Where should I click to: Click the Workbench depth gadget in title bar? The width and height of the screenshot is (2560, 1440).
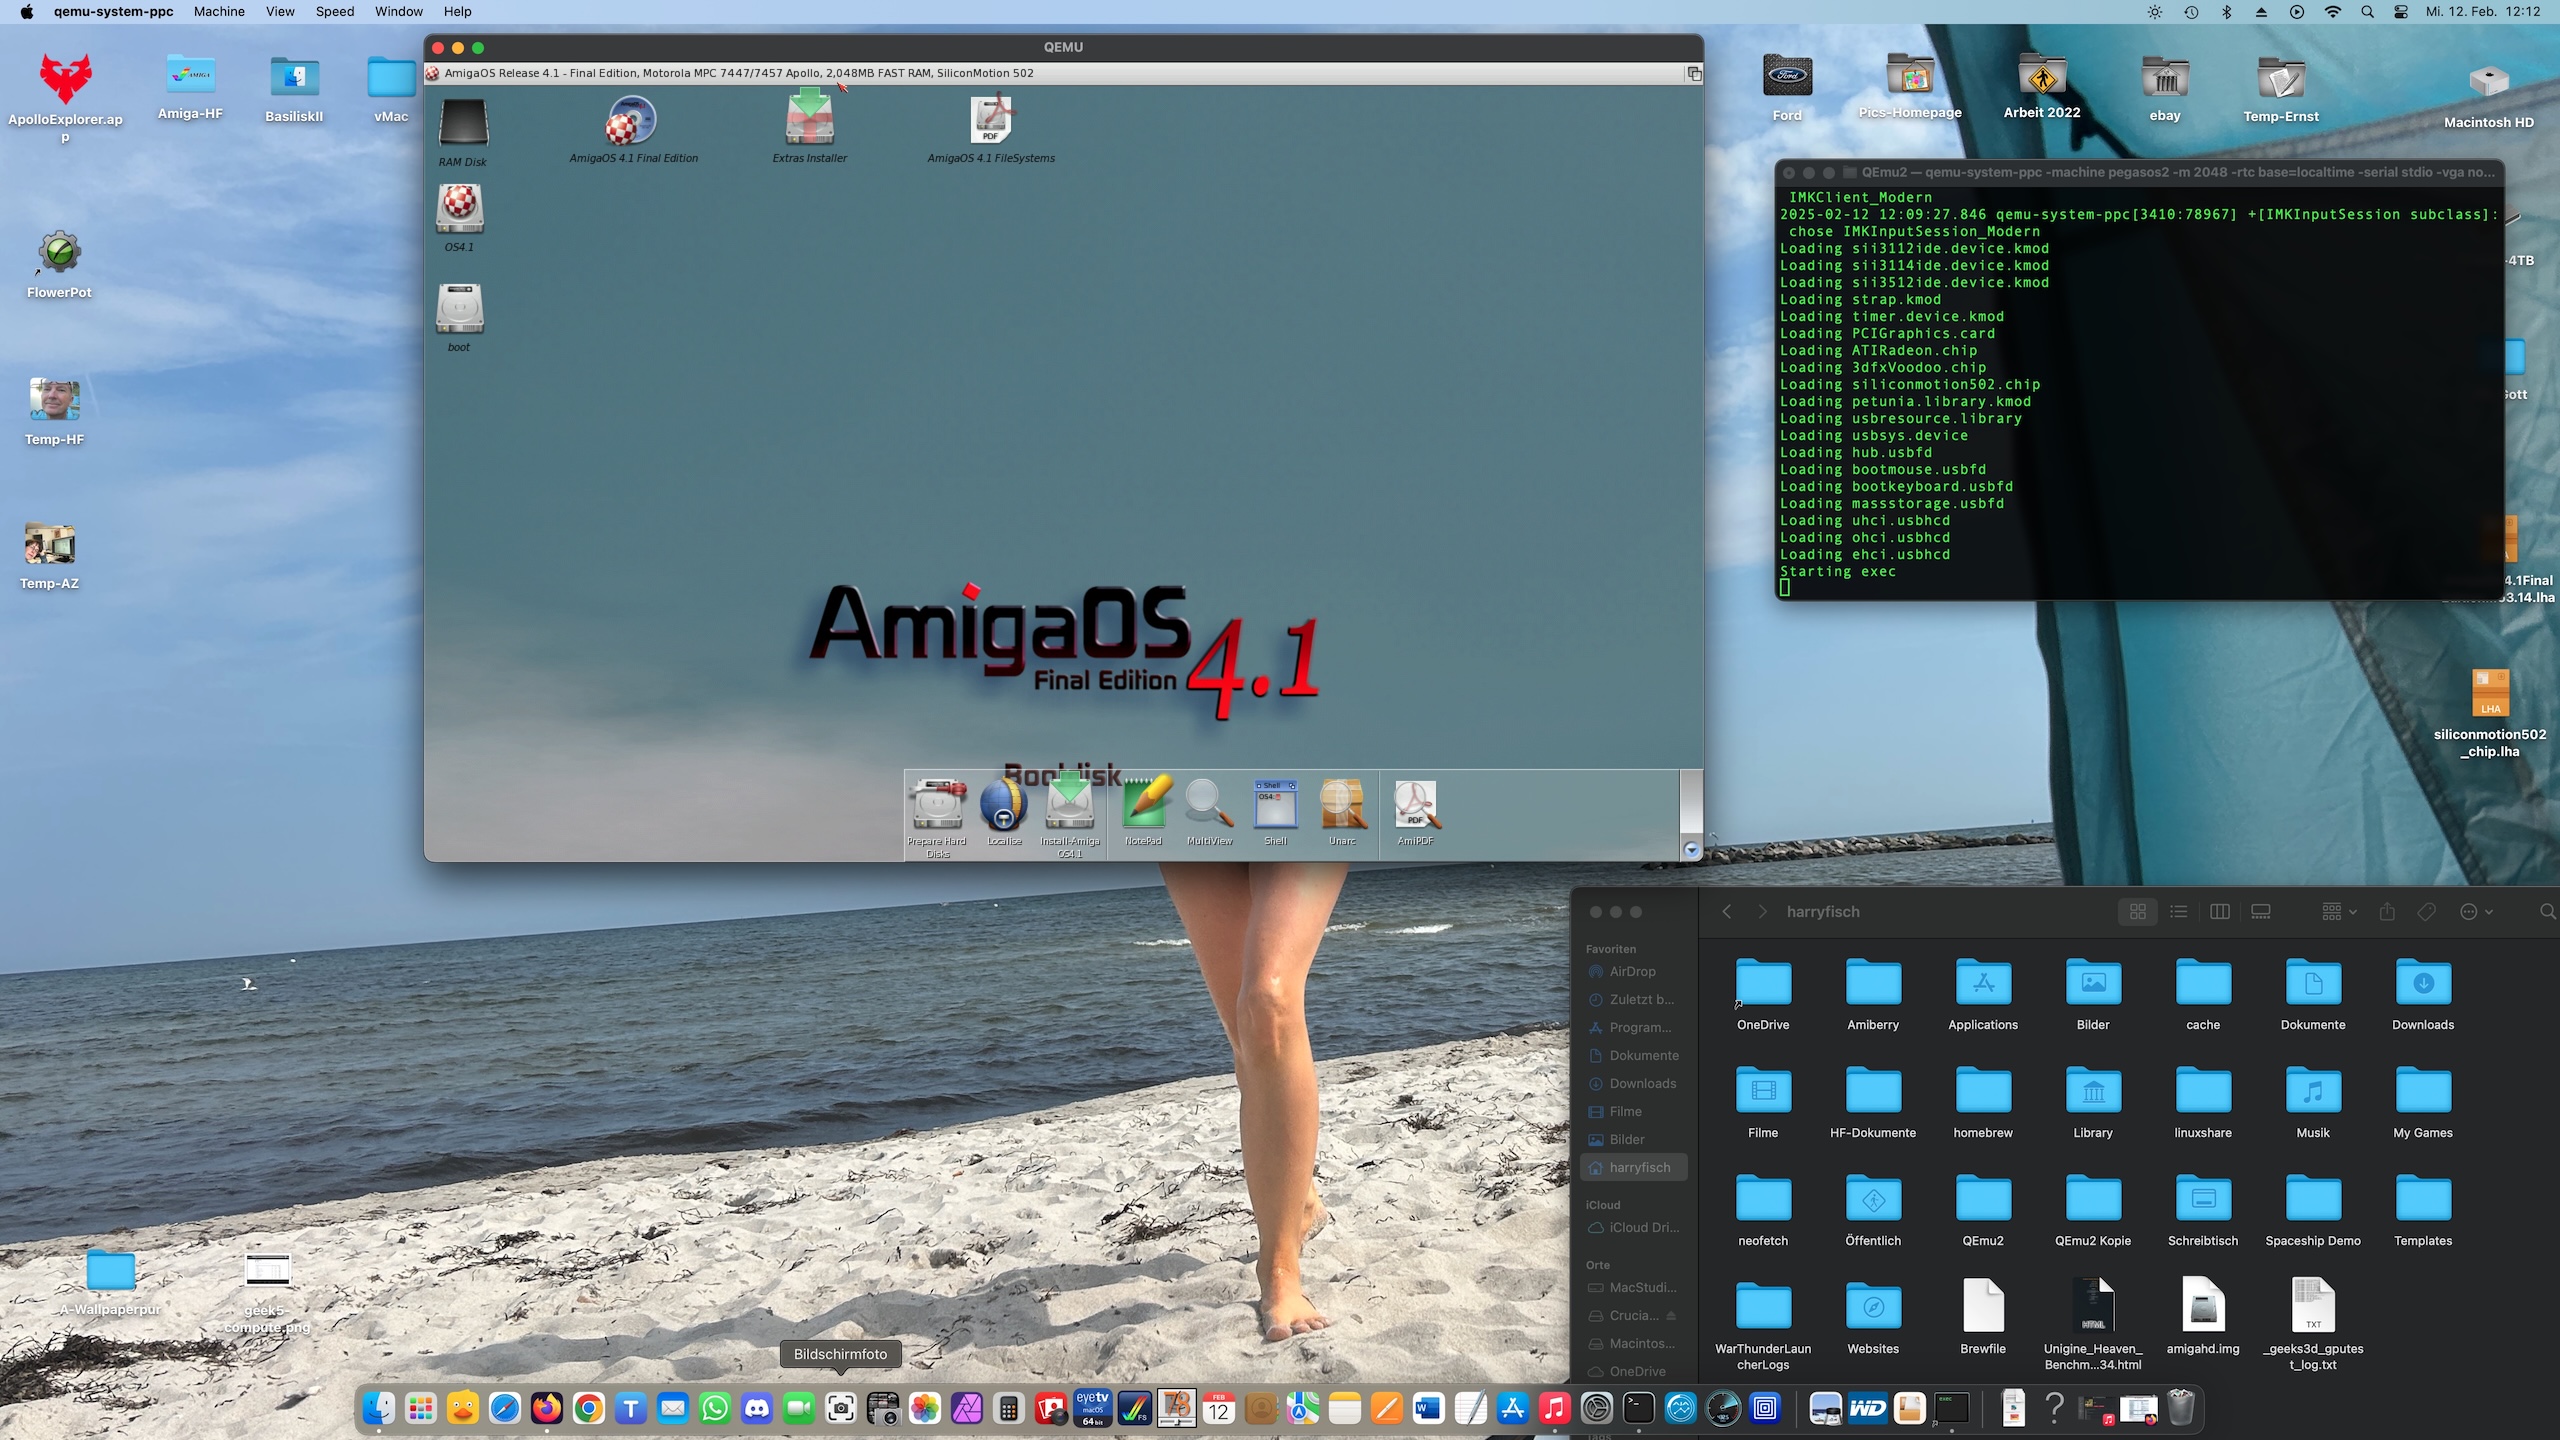coord(1694,73)
